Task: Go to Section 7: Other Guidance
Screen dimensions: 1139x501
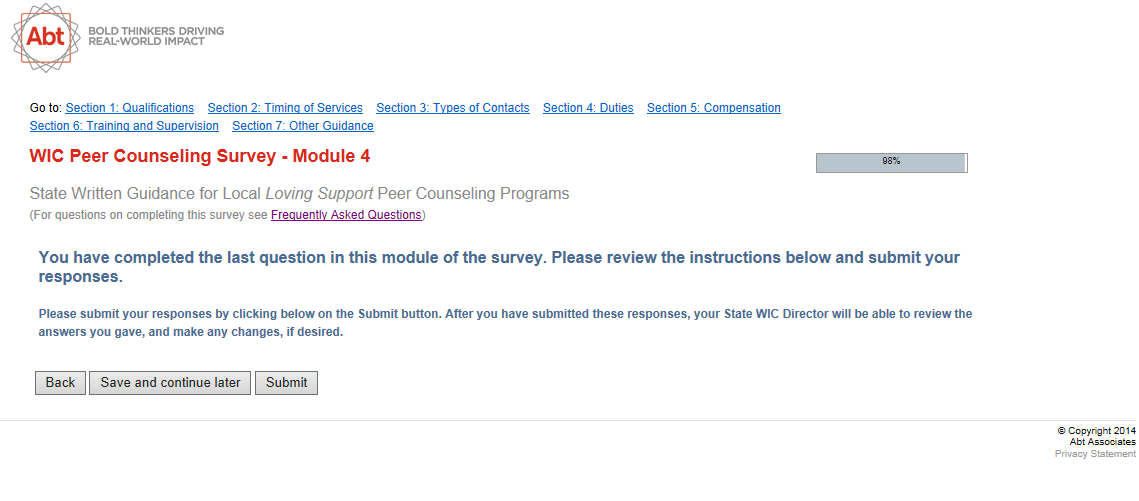Action: coord(303,126)
